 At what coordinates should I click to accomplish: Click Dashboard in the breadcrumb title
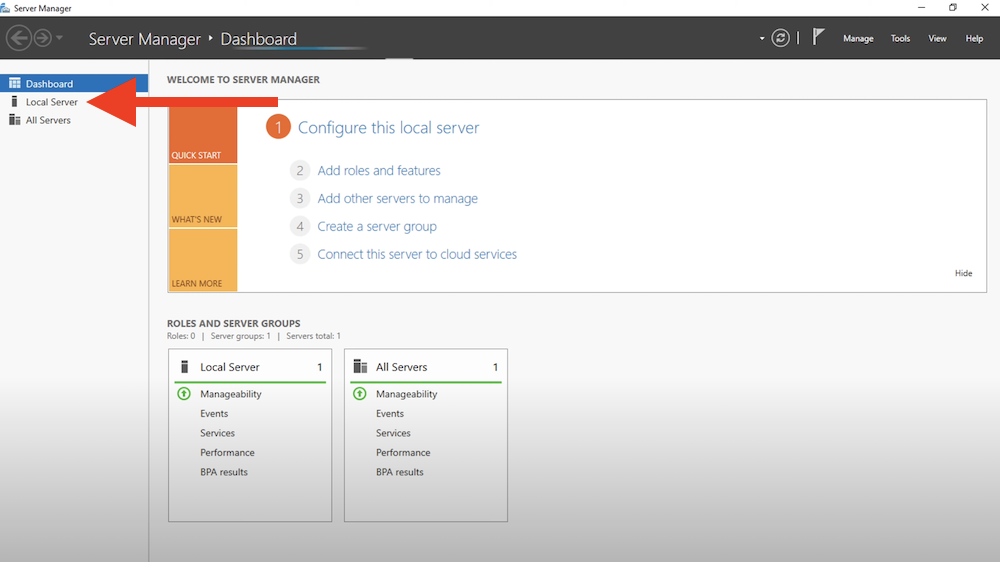point(258,39)
